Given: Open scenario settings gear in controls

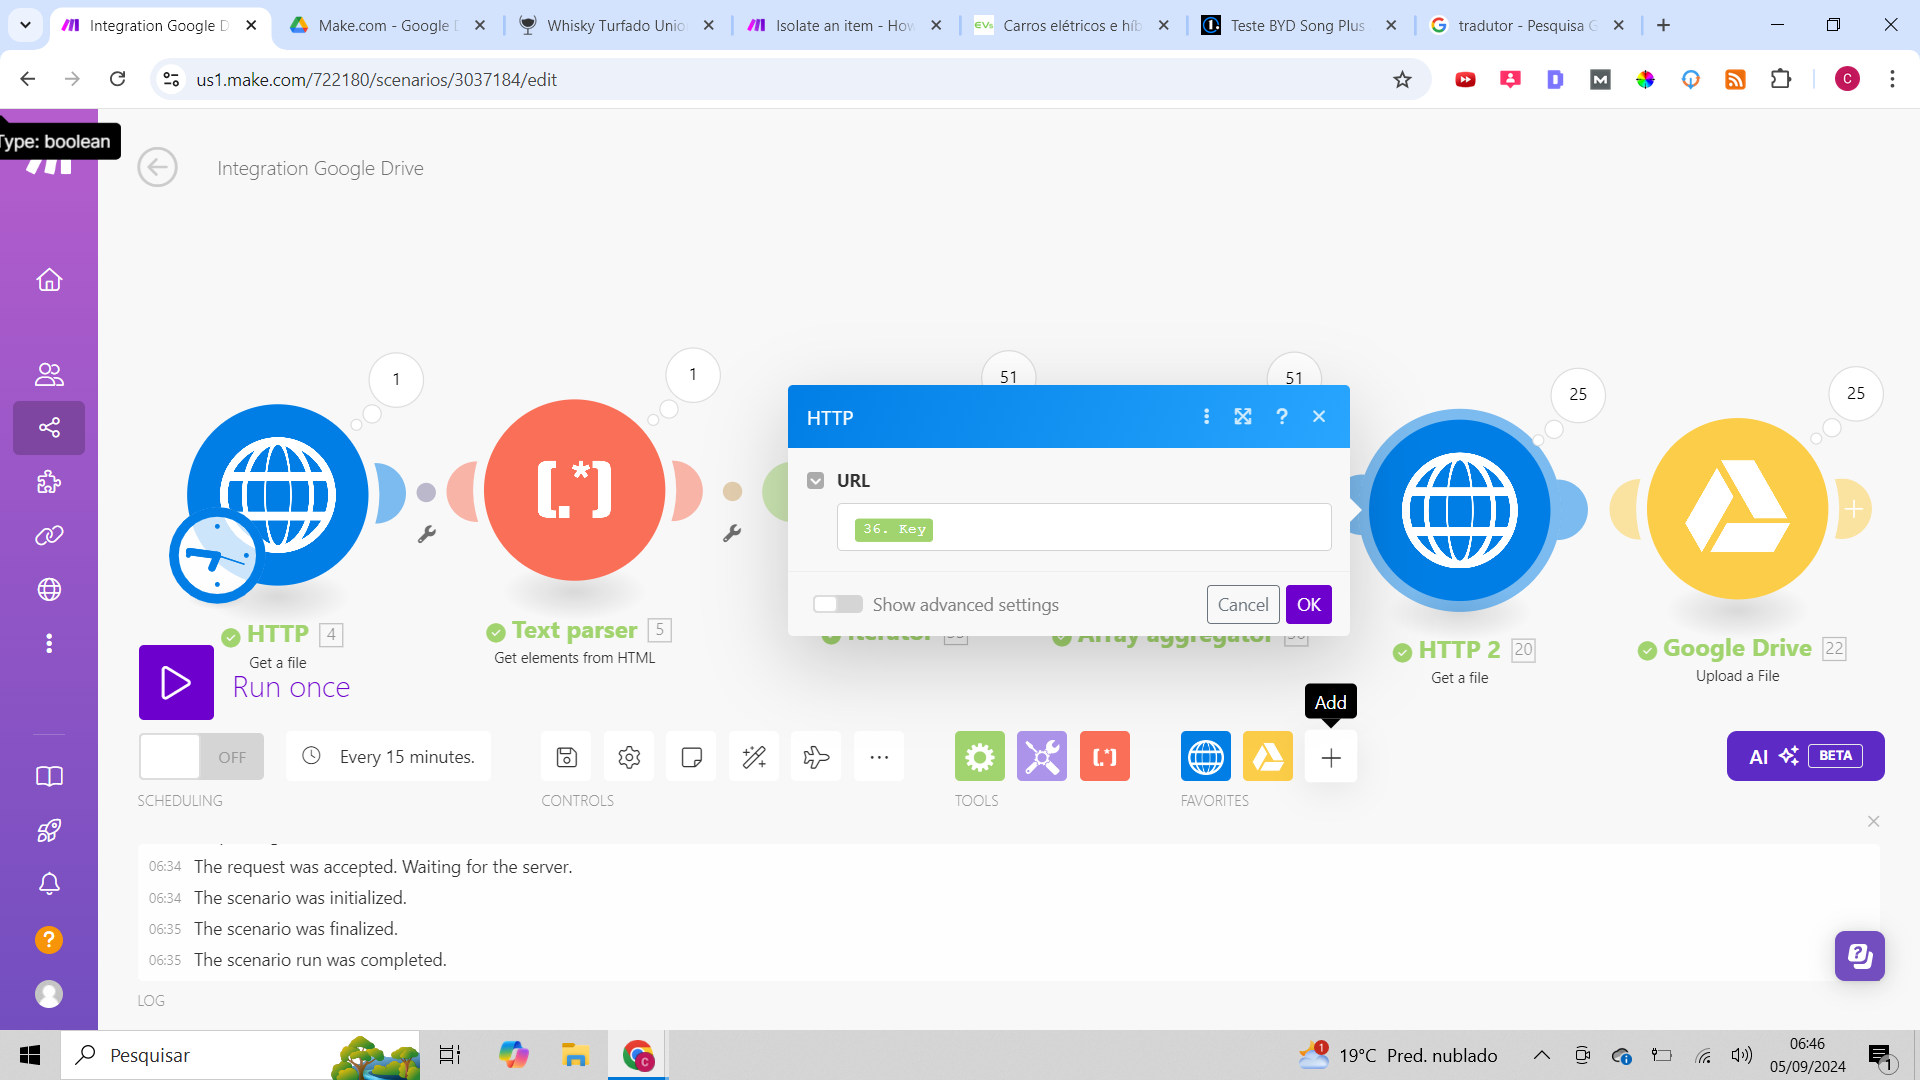Looking at the screenshot, I should [x=629, y=757].
